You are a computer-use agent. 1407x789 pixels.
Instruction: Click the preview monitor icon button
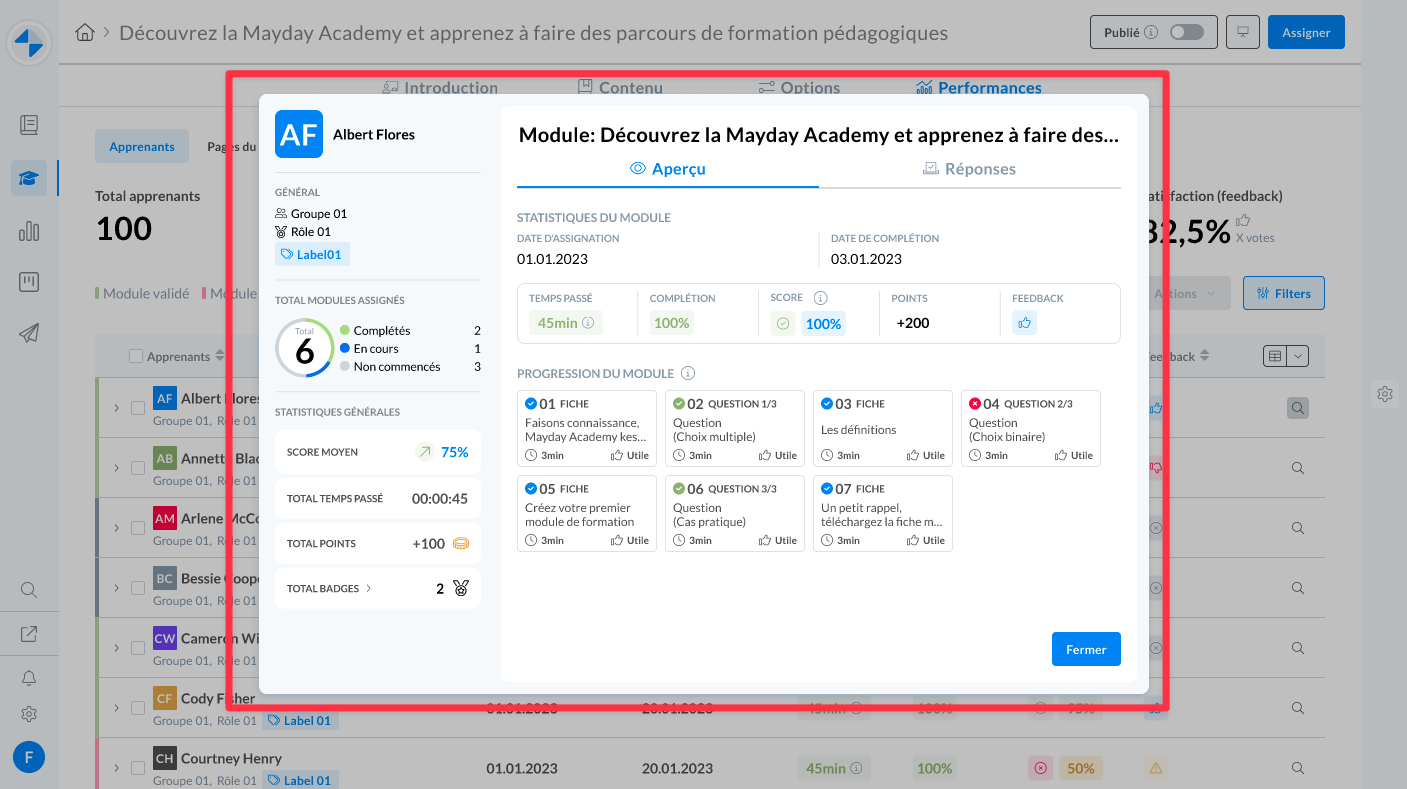pos(1243,32)
